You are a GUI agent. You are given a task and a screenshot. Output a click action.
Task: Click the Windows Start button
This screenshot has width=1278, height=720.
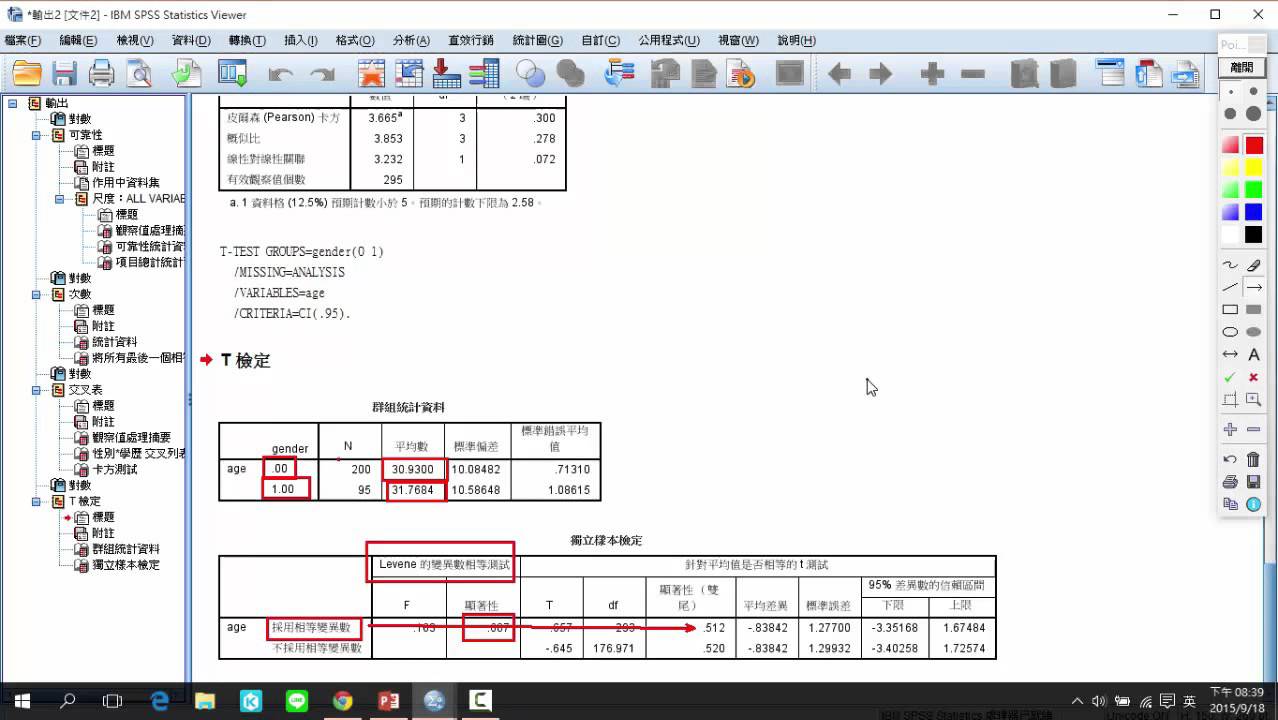pos(21,701)
